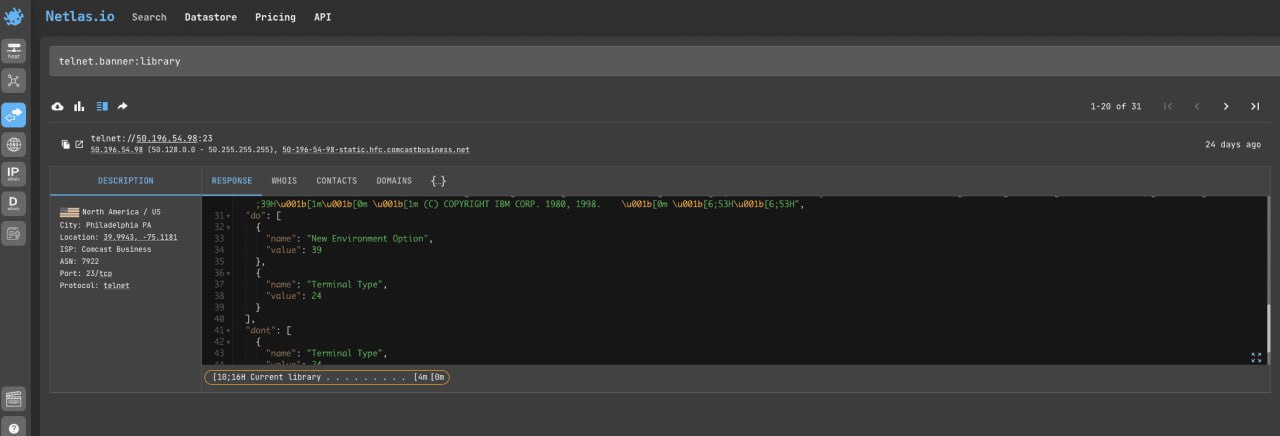Expand the response code viewer to fullscreen
This screenshot has width=1280, height=436.
point(1256,357)
